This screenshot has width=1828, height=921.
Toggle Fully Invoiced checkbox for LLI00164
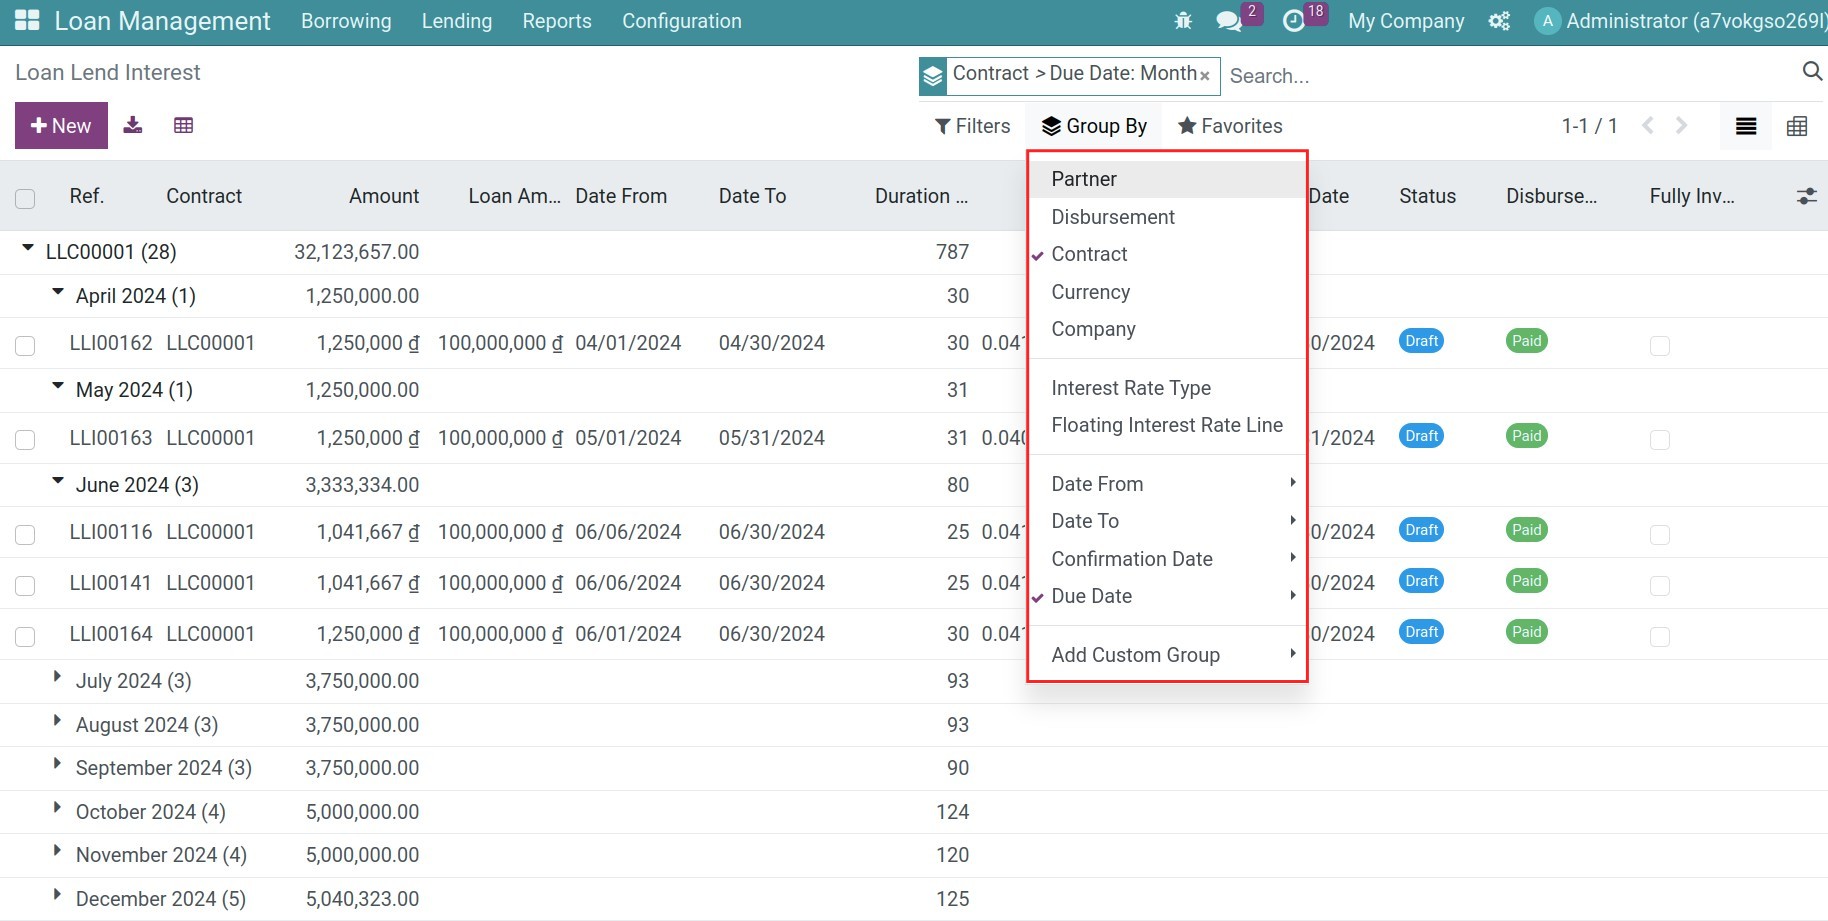click(1660, 636)
